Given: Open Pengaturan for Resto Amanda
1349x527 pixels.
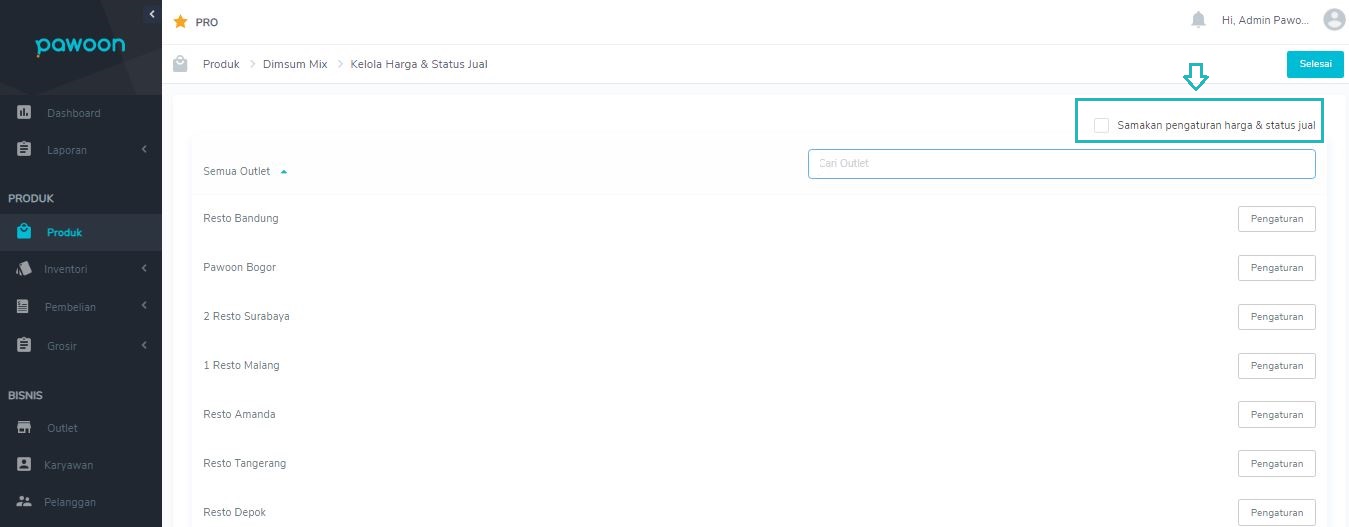Looking at the screenshot, I should pos(1276,415).
